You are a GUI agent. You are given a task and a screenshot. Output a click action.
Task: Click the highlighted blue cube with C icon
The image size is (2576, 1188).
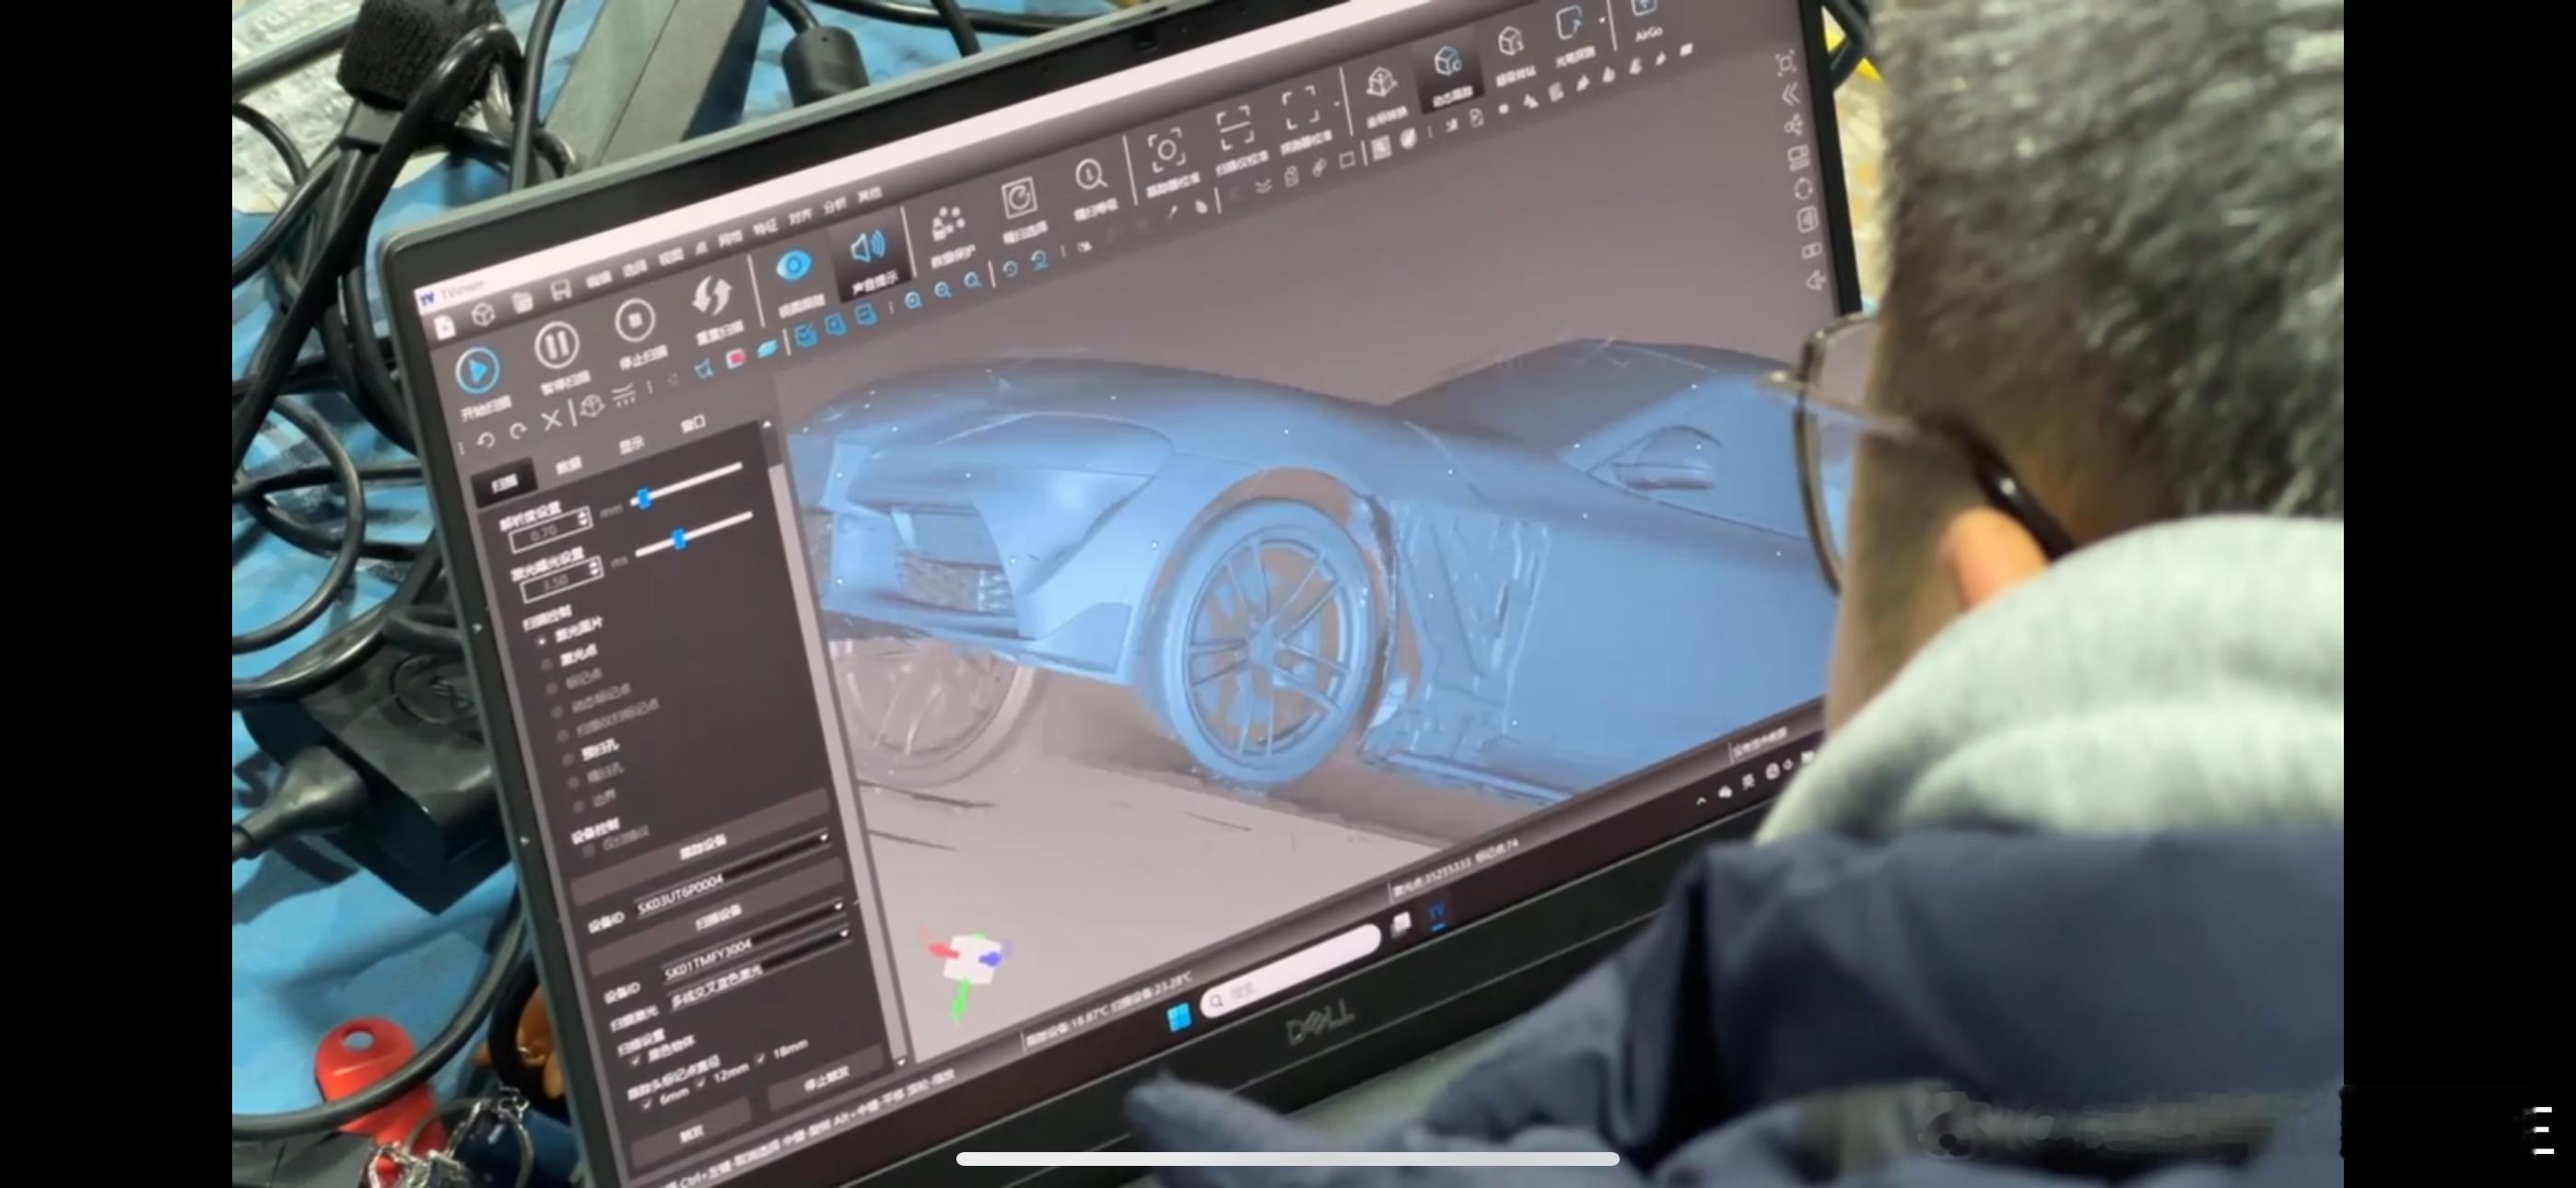click(x=1447, y=63)
